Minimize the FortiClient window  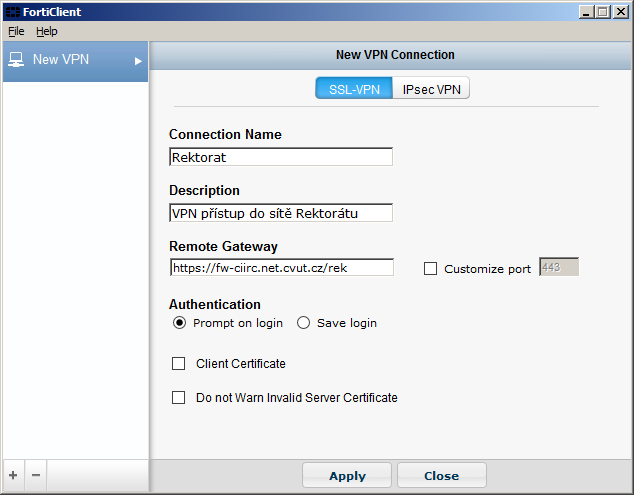click(586, 12)
